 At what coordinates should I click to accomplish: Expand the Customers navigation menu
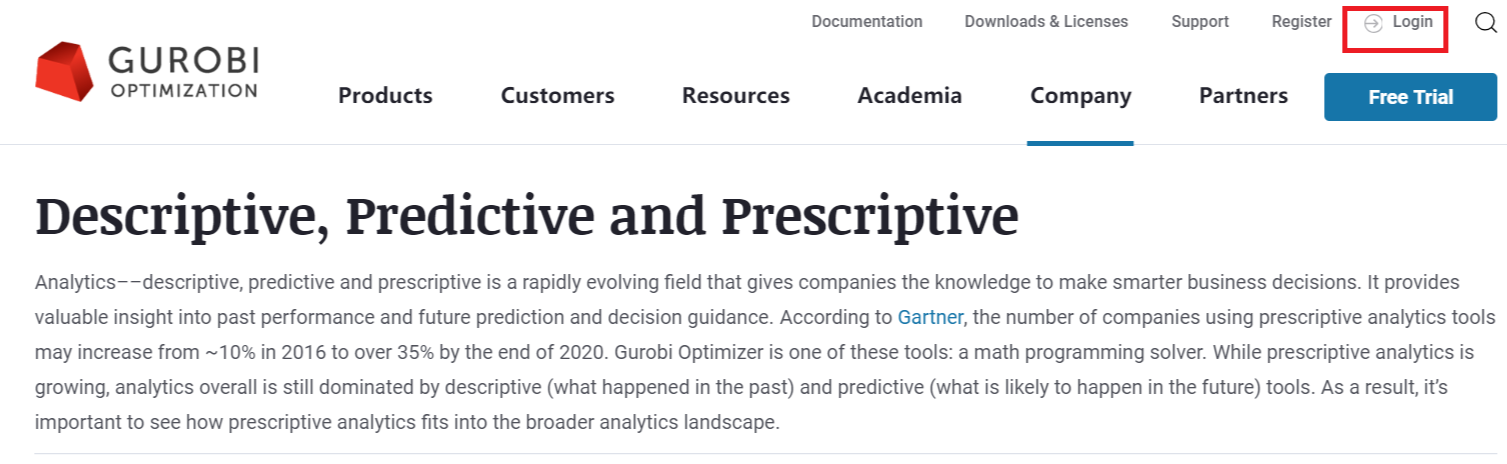tap(558, 96)
